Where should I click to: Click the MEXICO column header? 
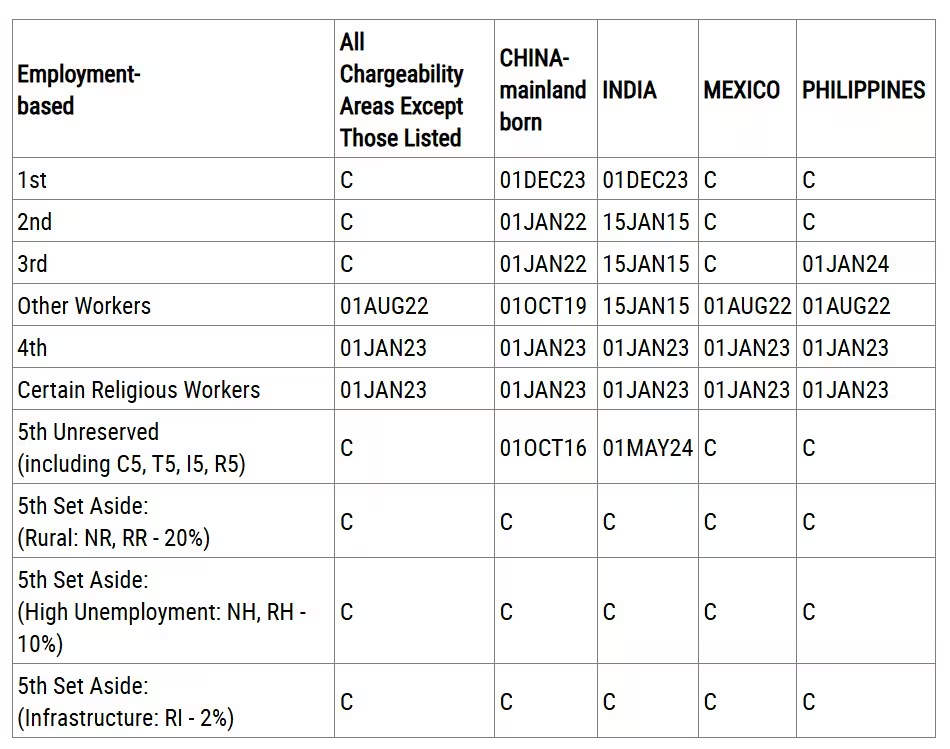tap(741, 90)
